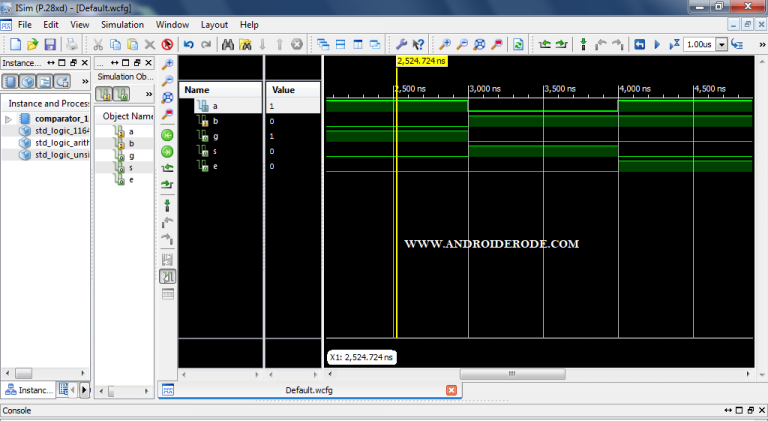Click the Name column header in waveform
The height and width of the screenshot is (421, 768).
pyautogui.click(x=221, y=90)
